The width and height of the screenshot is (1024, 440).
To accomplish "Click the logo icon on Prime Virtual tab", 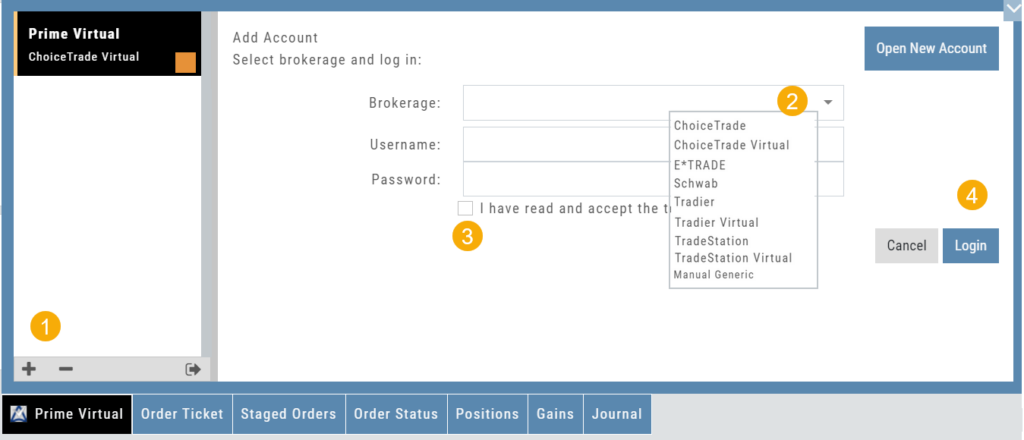I will pyautogui.click(x=19, y=414).
